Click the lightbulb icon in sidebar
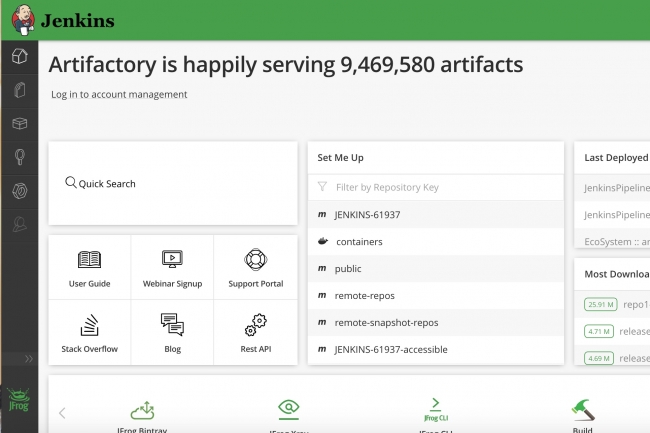Screen dimensions: 650x433 tap(19, 156)
